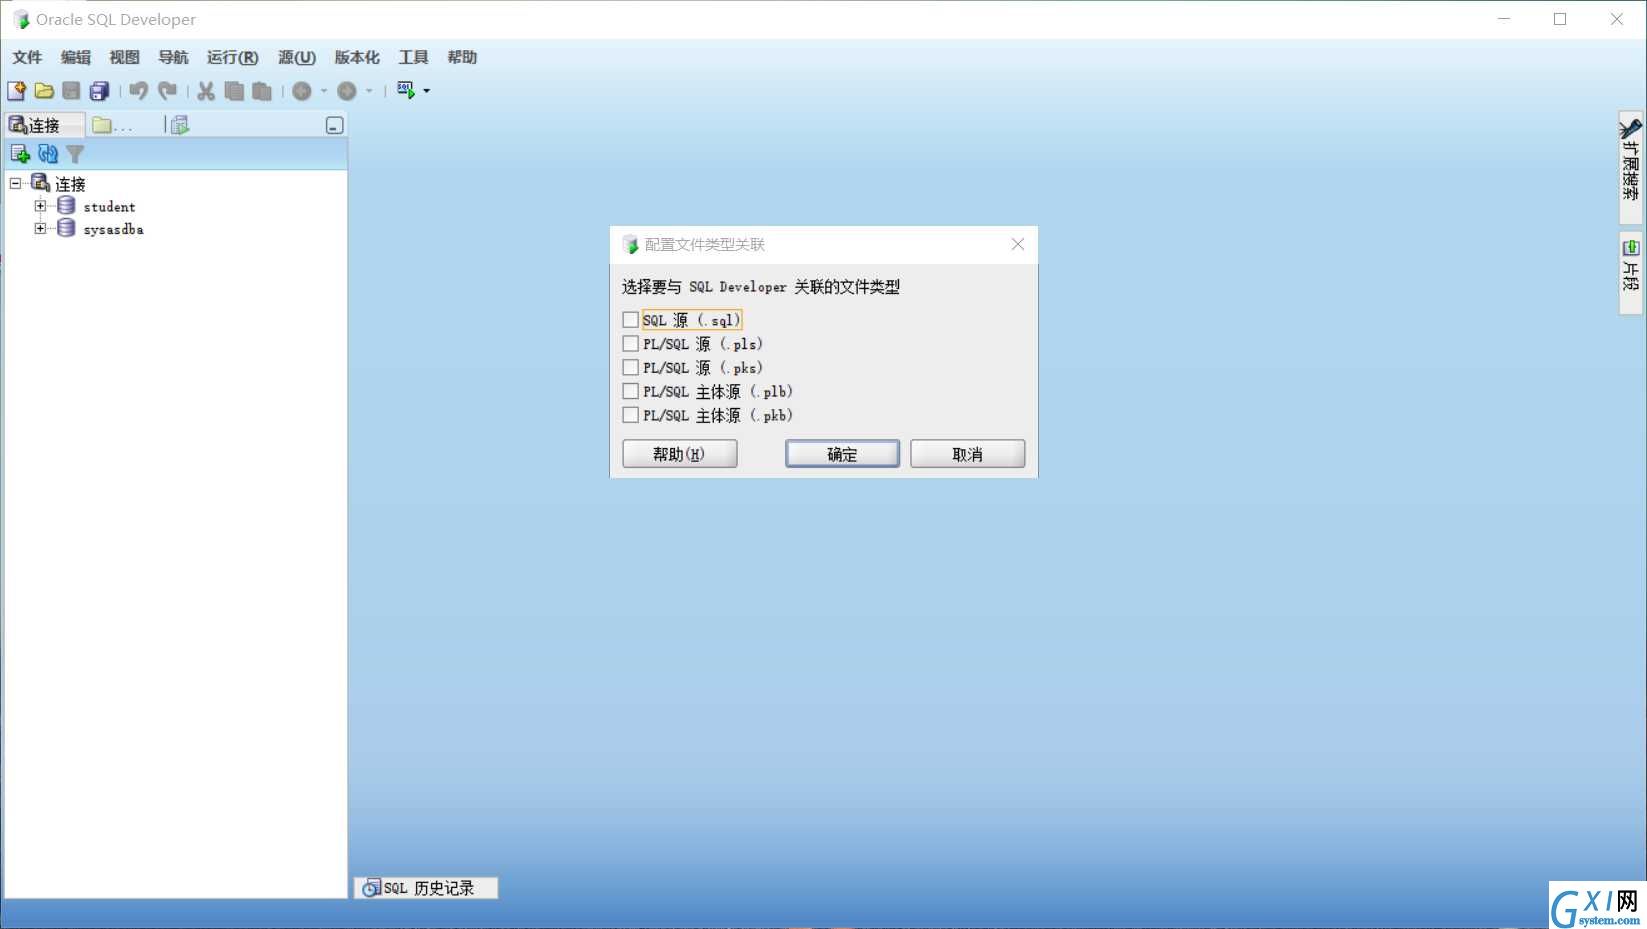Select the sysasdba connection label
This screenshot has width=1647, height=929.
114,229
